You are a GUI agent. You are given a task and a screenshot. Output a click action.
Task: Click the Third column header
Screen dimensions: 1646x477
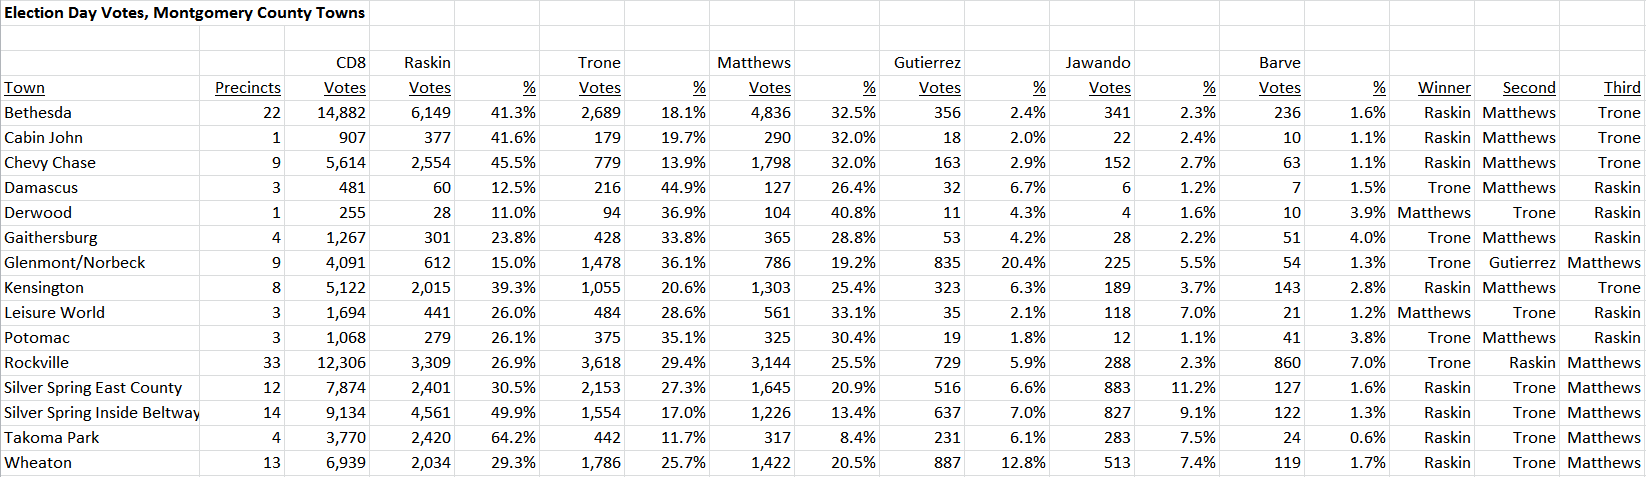[x=1602, y=88]
